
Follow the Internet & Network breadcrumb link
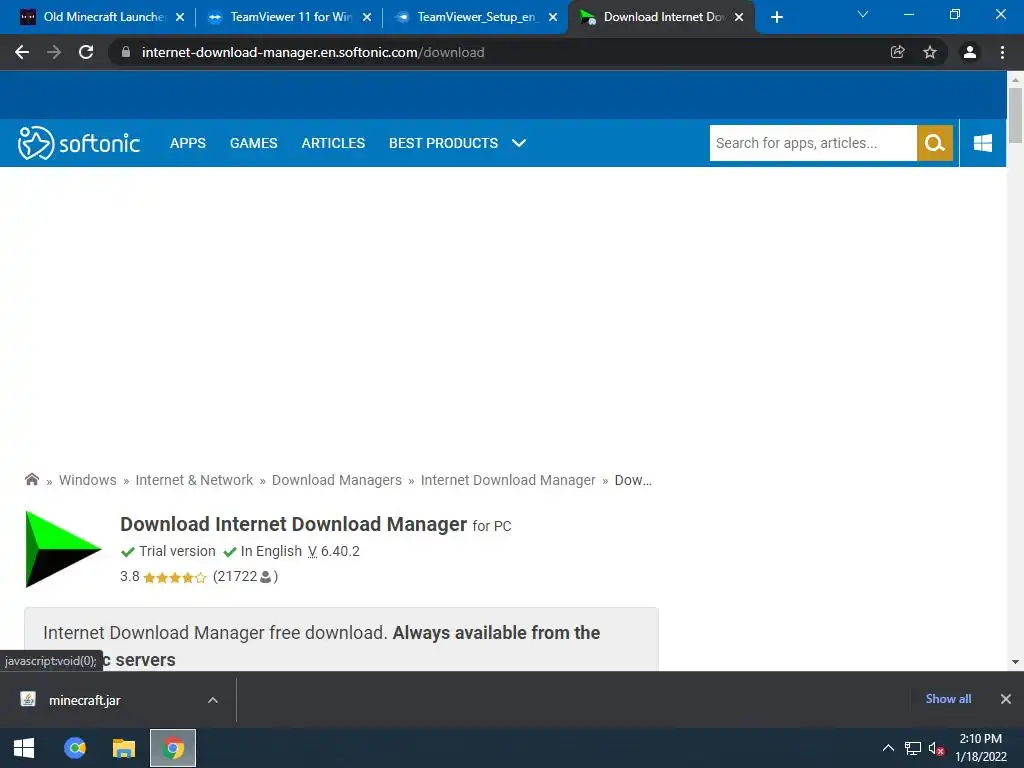[194, 480]
